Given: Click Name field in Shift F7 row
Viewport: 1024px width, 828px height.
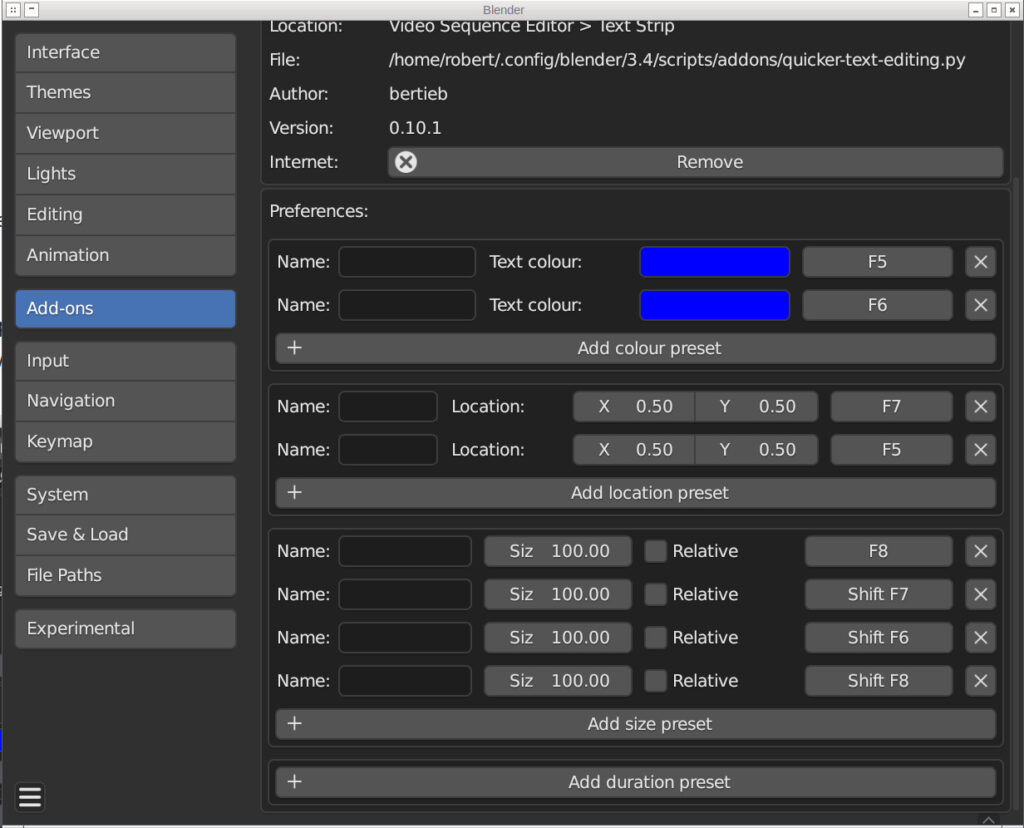Looking at the screenshot, I should [x=405, y=594].
